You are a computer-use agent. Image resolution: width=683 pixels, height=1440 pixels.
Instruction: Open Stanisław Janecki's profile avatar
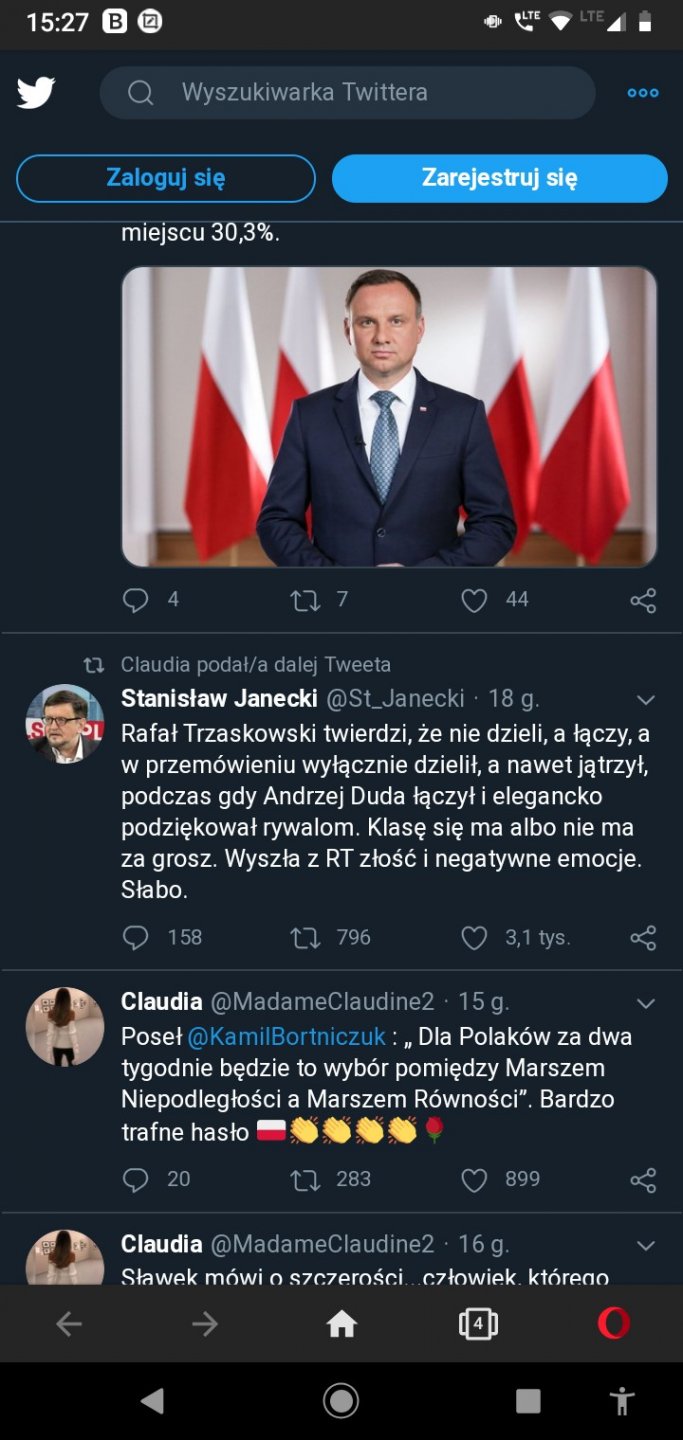(65, 724)
